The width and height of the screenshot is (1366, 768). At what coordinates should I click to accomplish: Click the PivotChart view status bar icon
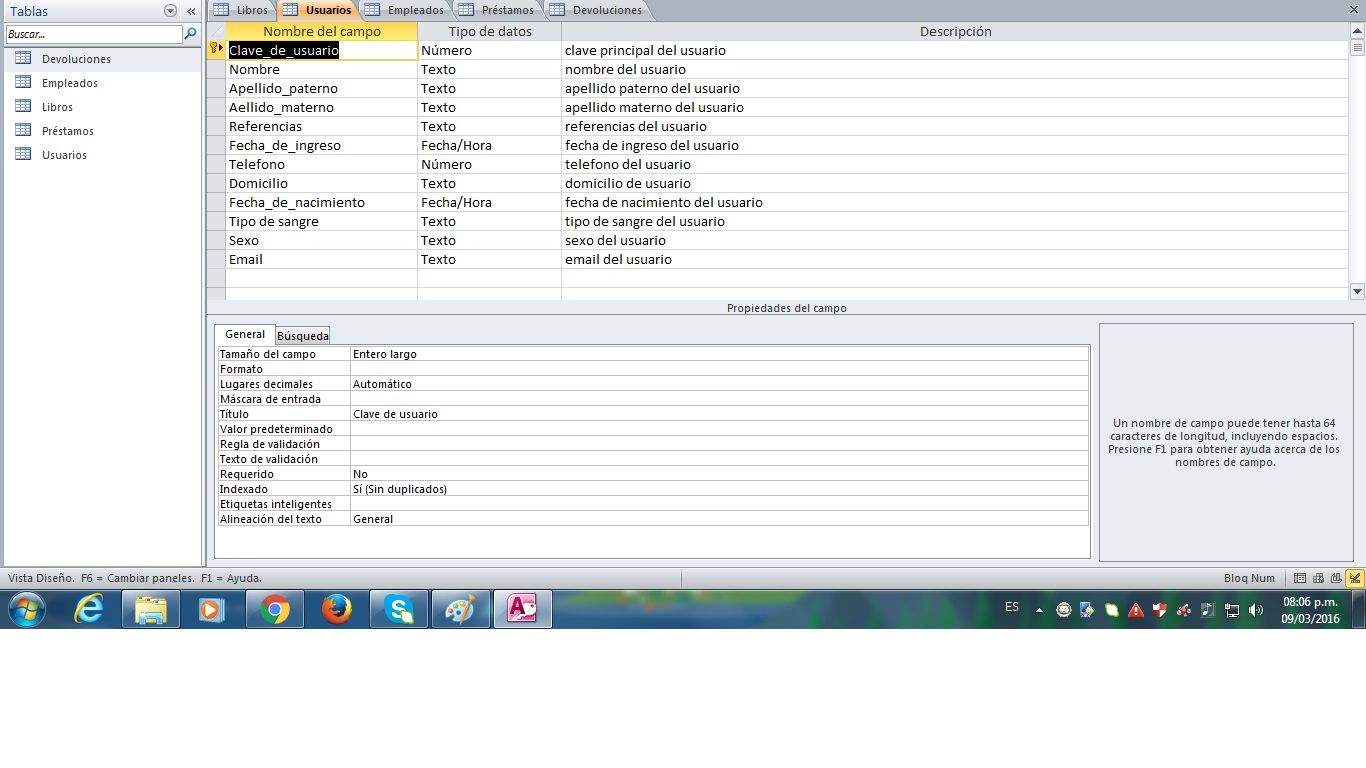1336,578
